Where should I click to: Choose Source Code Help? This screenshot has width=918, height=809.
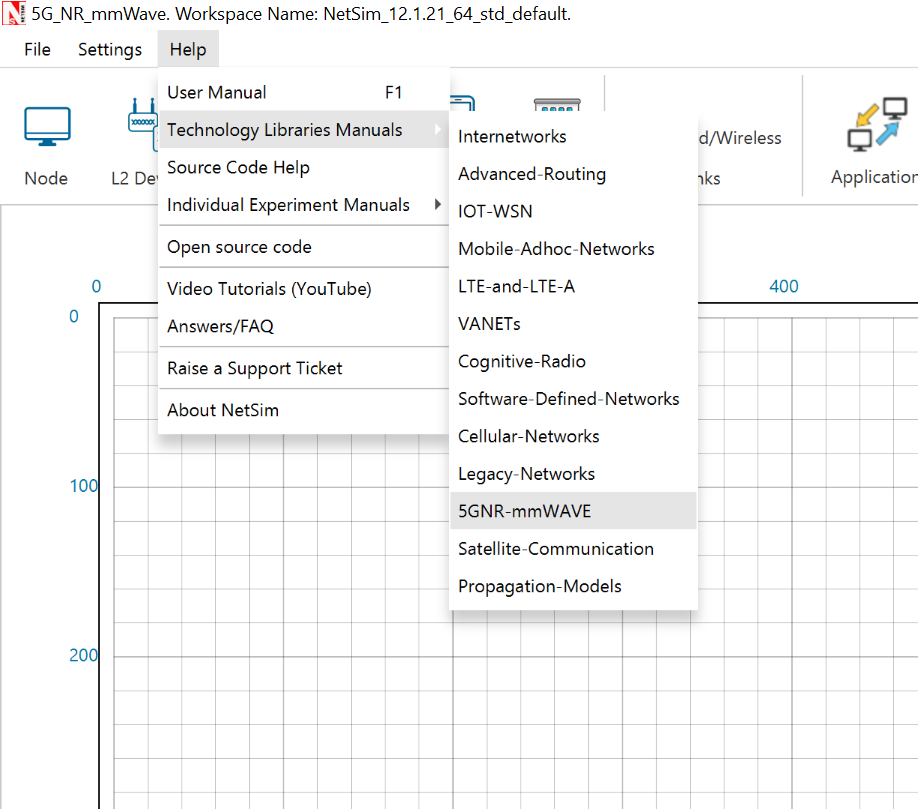point(303,167)
